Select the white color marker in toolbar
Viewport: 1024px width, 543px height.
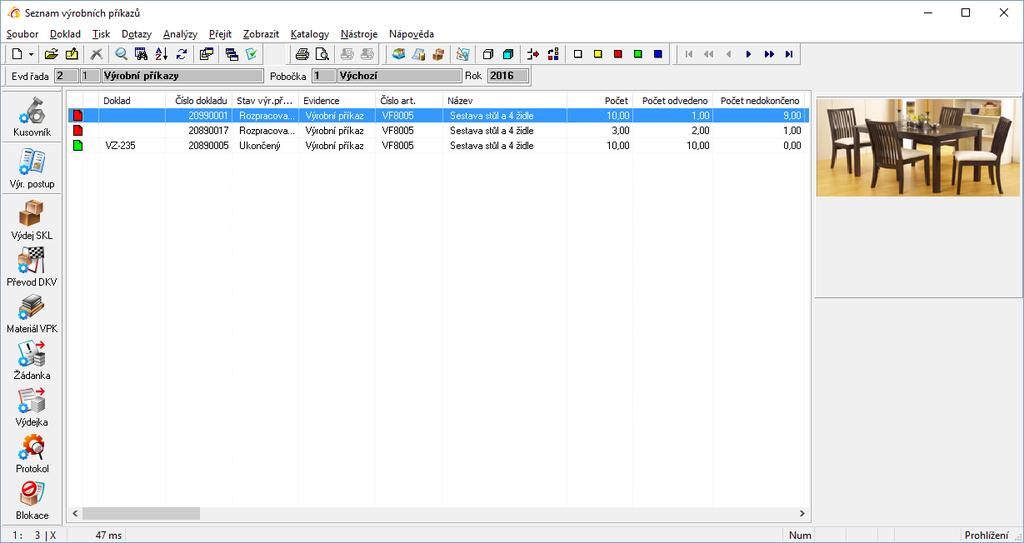pos(578,54)
